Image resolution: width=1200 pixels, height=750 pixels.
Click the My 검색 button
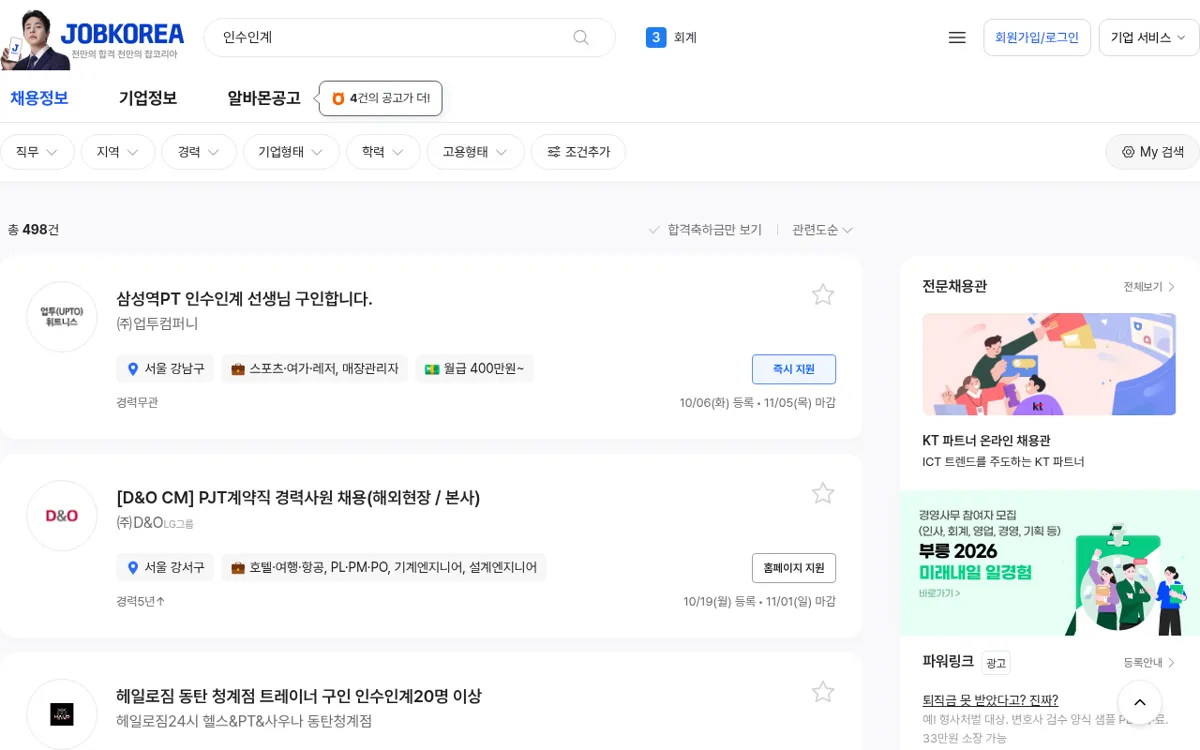[x=1152, y=152]
